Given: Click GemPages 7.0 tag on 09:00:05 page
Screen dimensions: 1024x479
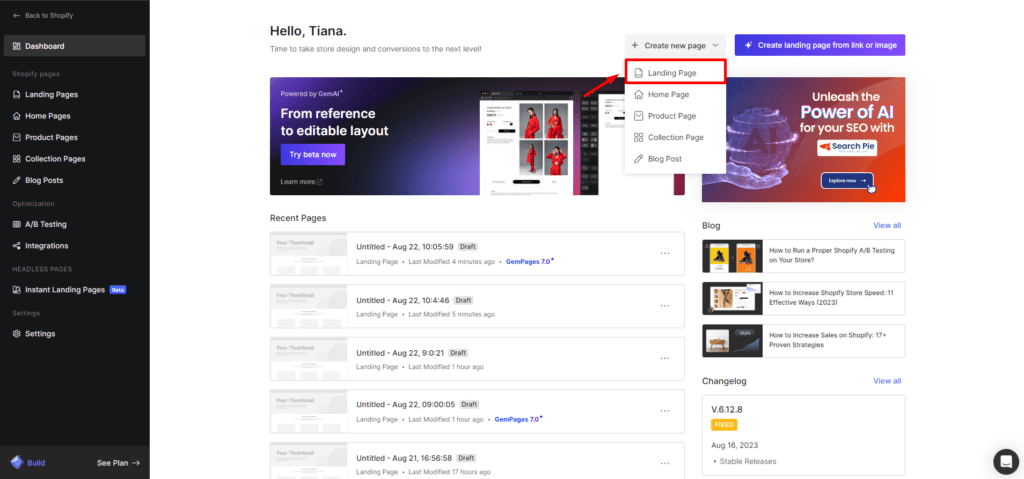Looking at the screenshot, I should (518, 419).
